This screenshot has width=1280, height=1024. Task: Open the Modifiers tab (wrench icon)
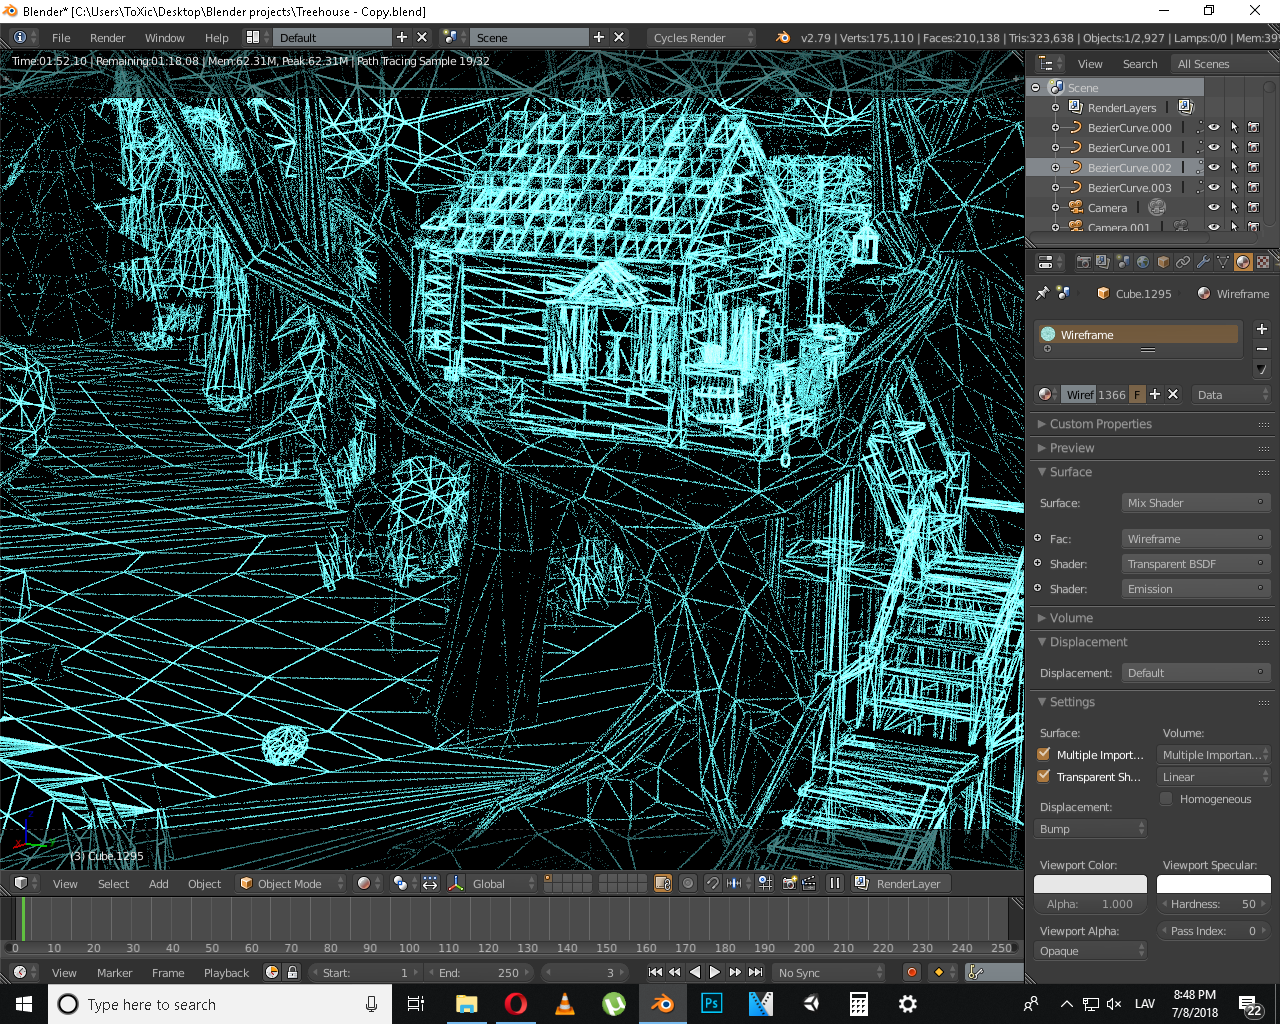(x=1203, y=262)
